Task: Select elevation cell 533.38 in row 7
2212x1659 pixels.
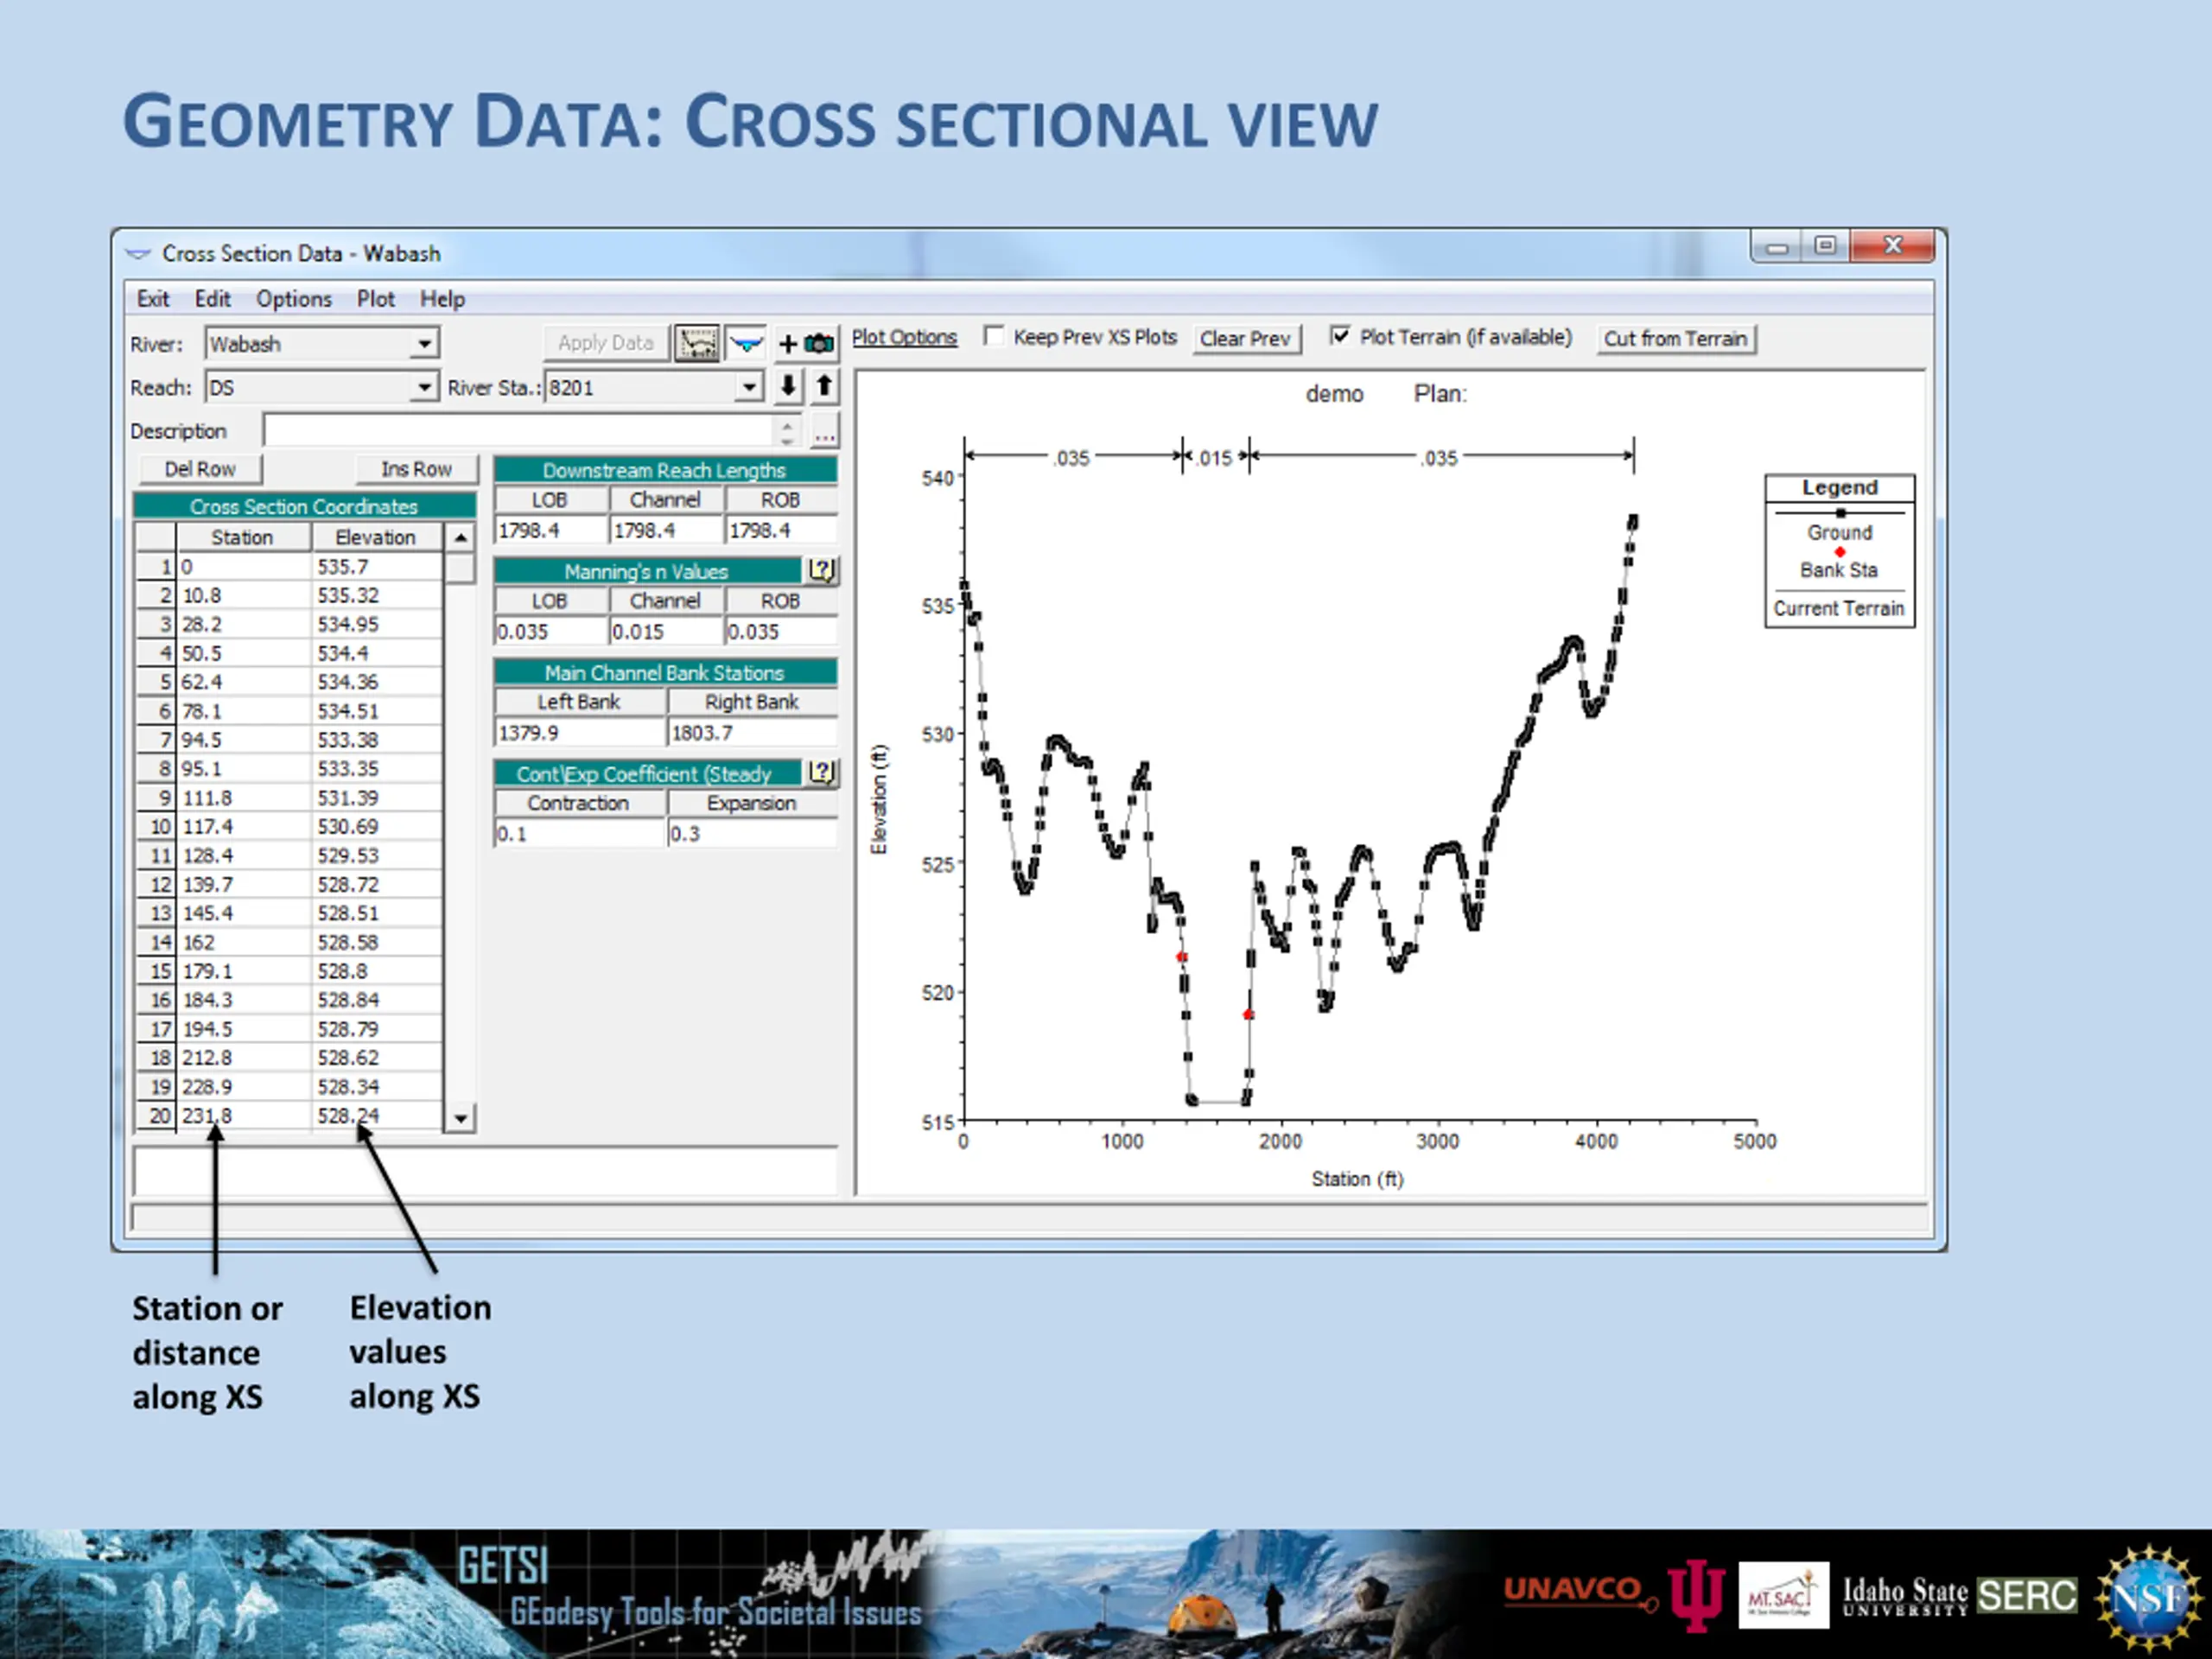Action: pyautogui.click(x=377, y=740)
